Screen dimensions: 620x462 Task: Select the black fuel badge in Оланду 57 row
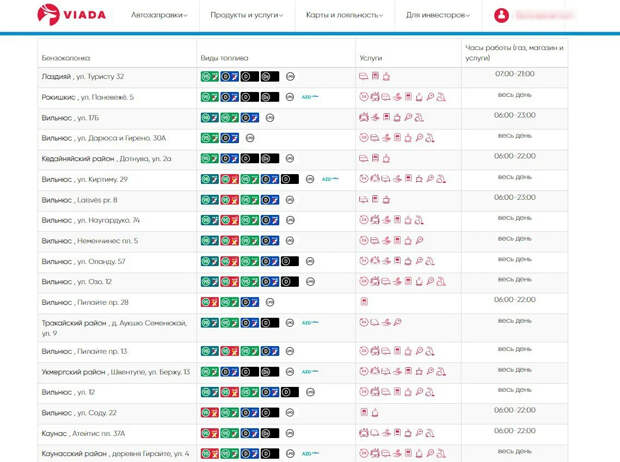[x=290, y=261]
